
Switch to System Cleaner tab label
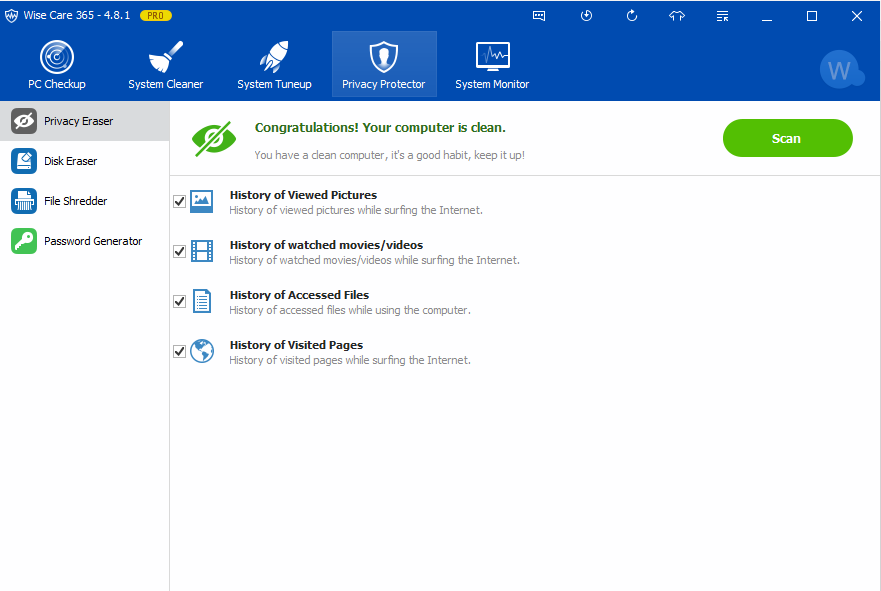tap(165, 84)
